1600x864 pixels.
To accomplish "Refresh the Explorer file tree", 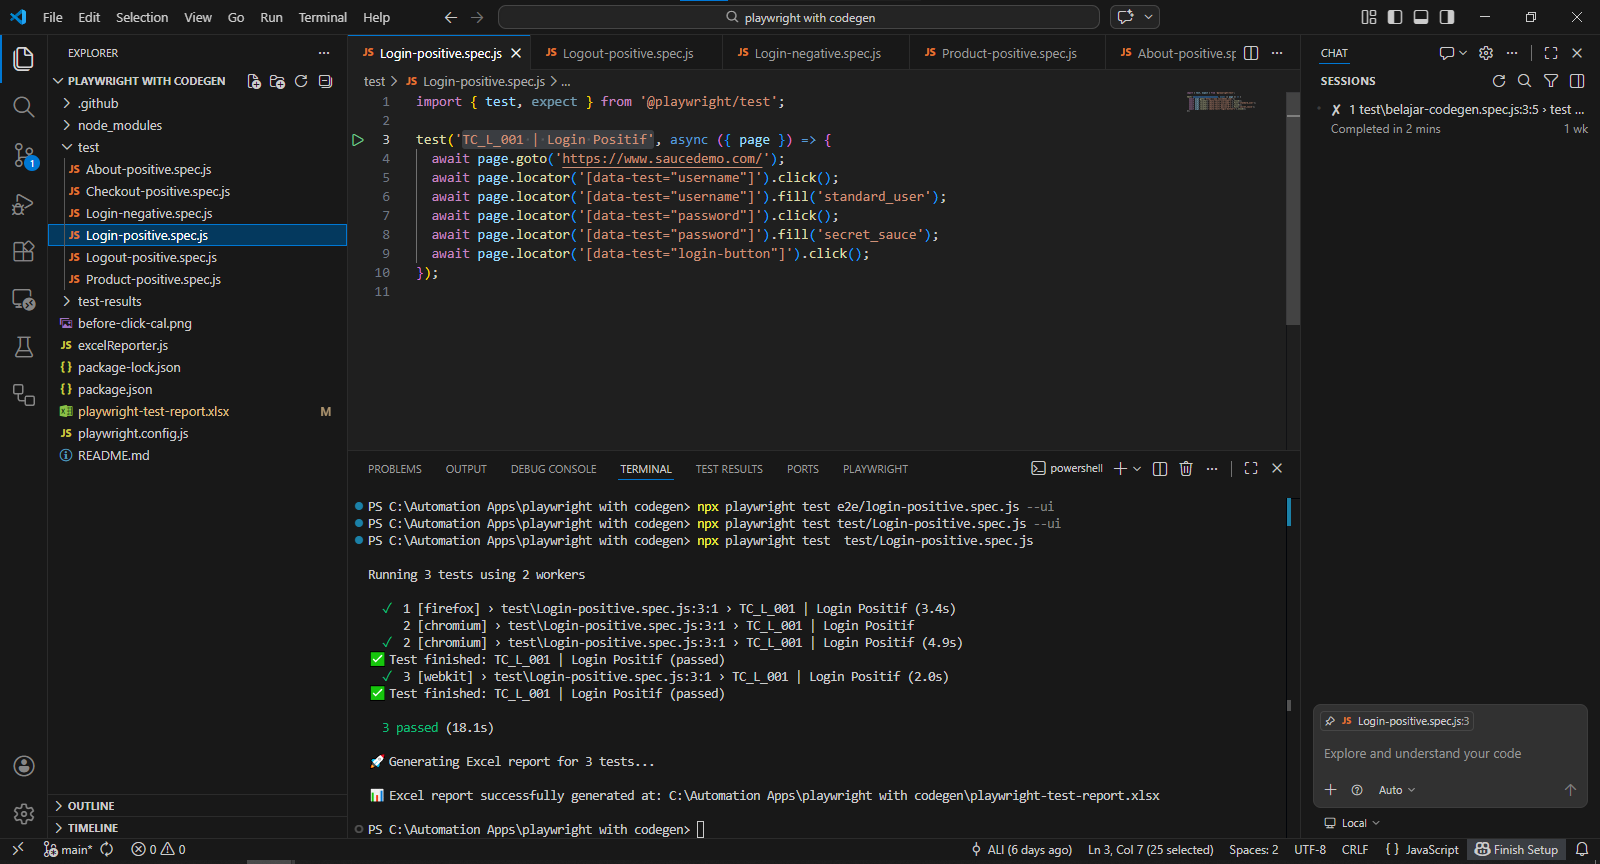I will 301,81.
